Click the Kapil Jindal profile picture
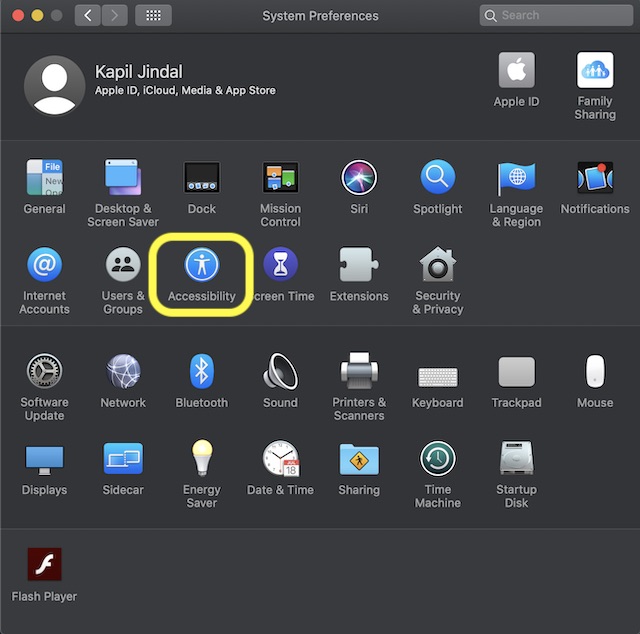640x634 pixels. coord(54,85)
